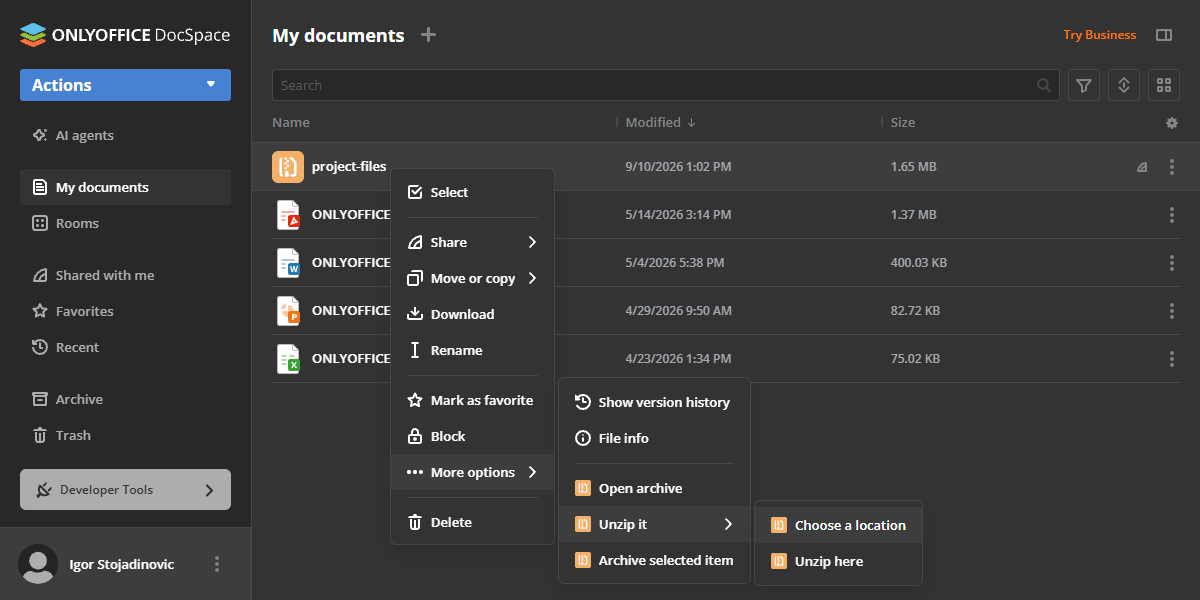Click the ONLYOFFICE DocSpace logo
This screenshot has height=600, width=1200.
(125, 35)
